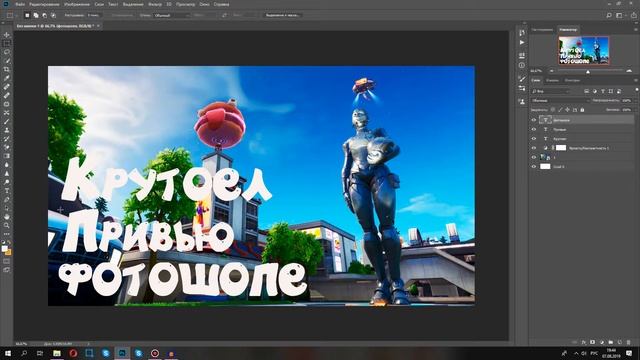Image resolution: width=640 pixels, height=360 pixels.
Task: Click the foreground color swatch
Action: [x=4, y=248]
